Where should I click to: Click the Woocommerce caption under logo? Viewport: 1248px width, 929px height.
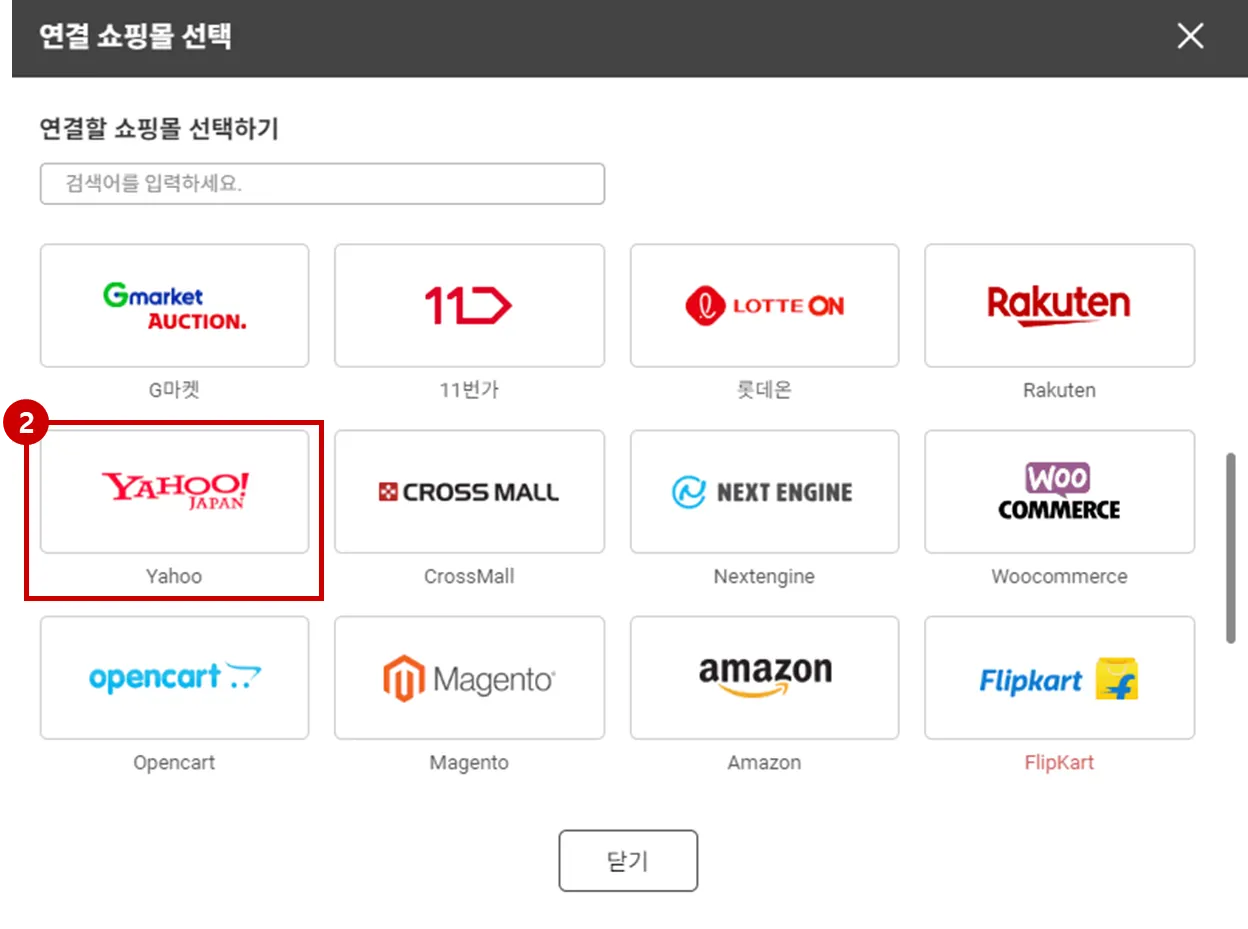click(1059, 576)
